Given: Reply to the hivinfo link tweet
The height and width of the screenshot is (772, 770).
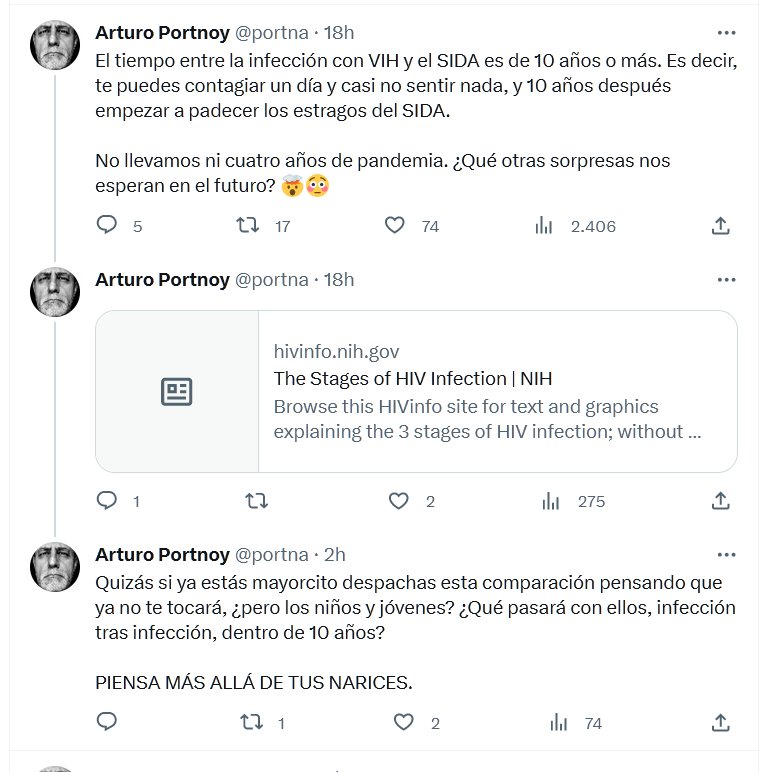Looking at the screenshot, I should click(x=107, y=501).
